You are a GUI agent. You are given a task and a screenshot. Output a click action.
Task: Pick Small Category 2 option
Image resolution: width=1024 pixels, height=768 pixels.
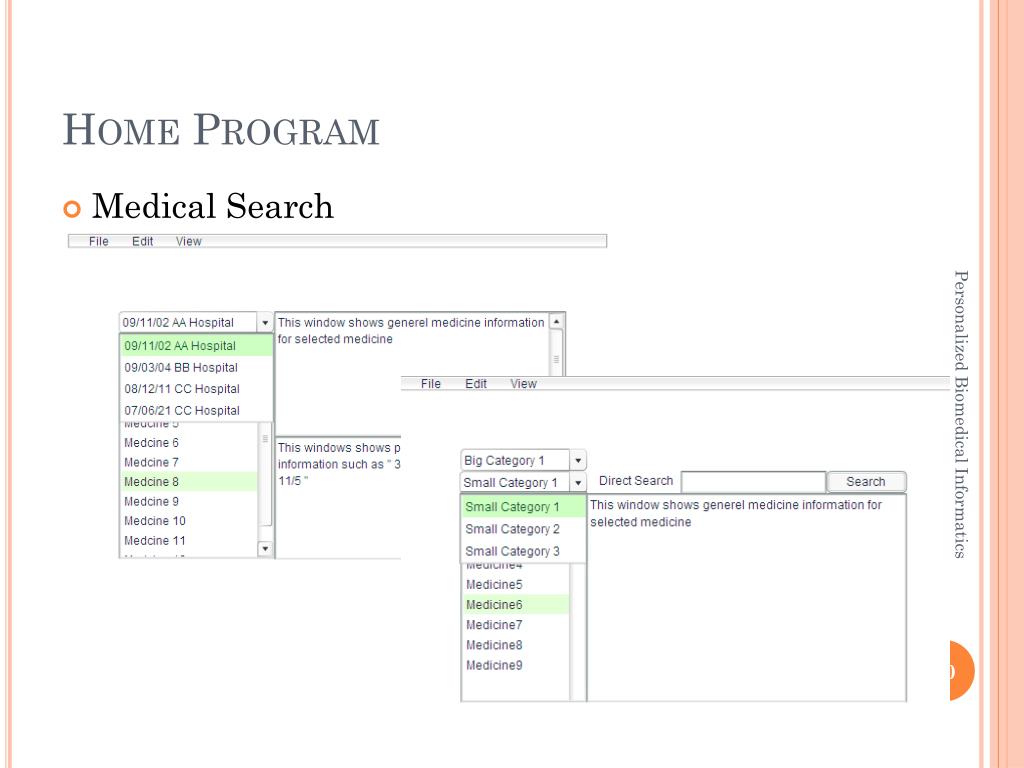(x=523, y=528)
